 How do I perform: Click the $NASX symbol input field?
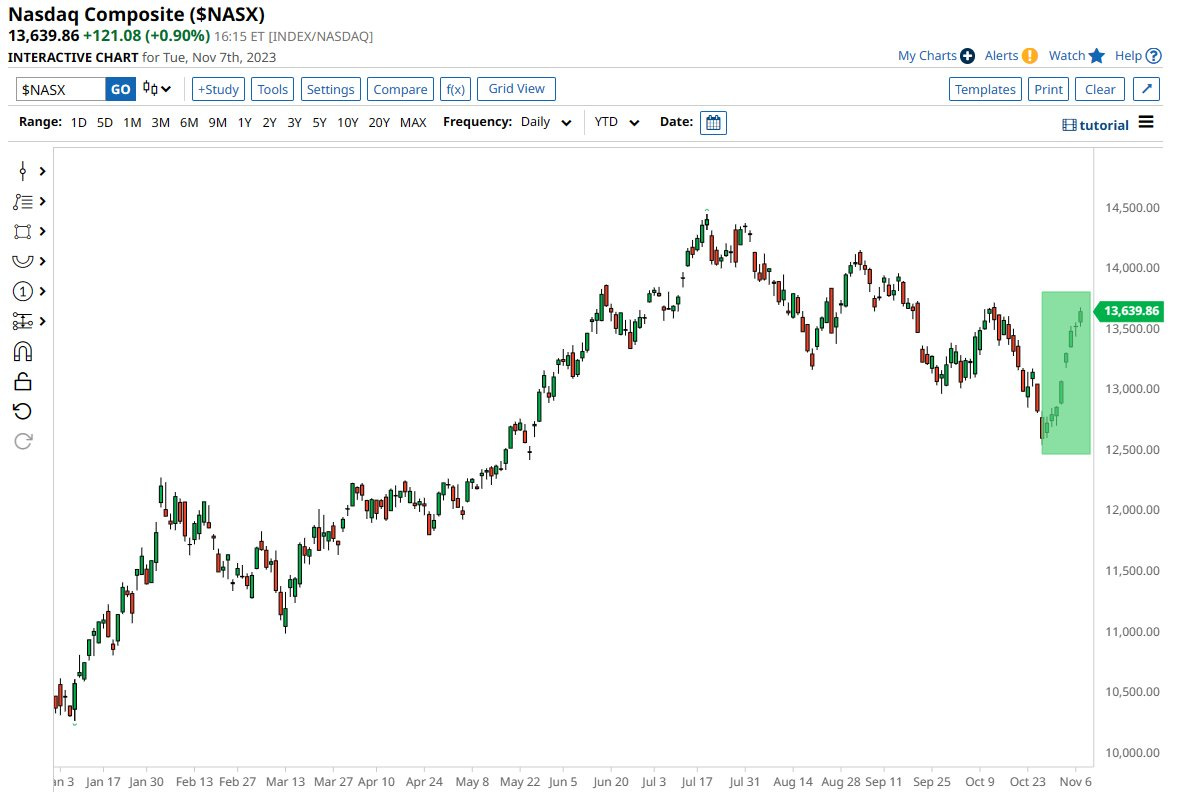pos(60,89)
